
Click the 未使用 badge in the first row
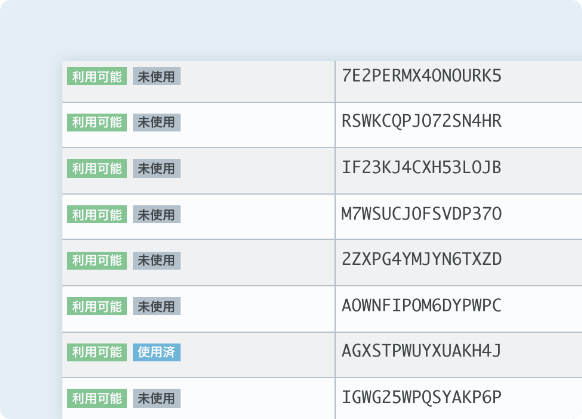click(157, 76)
